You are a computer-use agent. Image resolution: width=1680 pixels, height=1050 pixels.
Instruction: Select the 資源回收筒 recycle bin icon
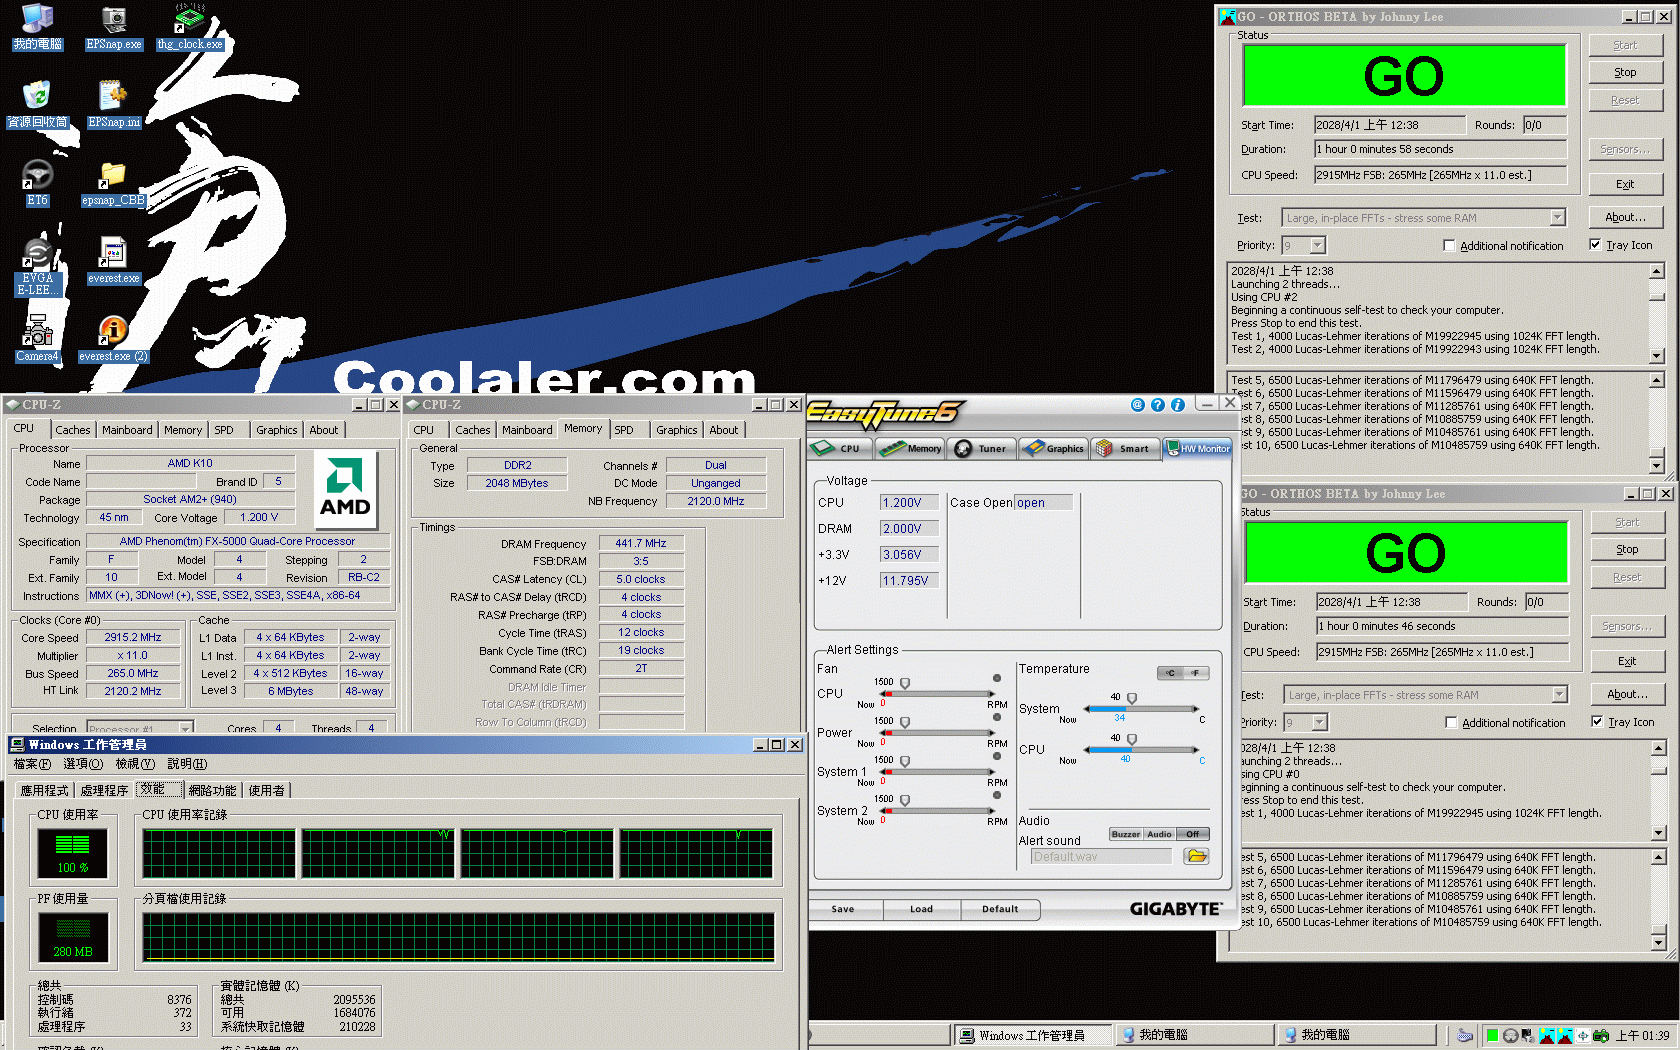pyautogui.click(x=37, y=104)
